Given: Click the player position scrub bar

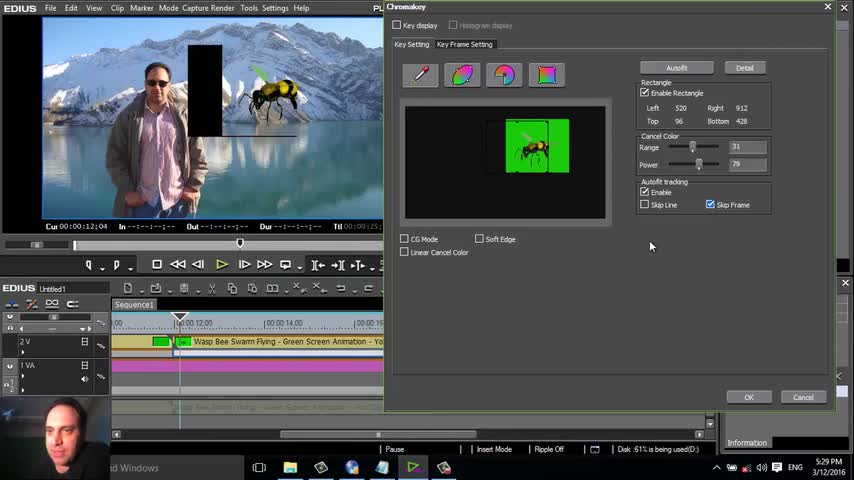Looking at the screenshot, I should [x=229, y=245].
